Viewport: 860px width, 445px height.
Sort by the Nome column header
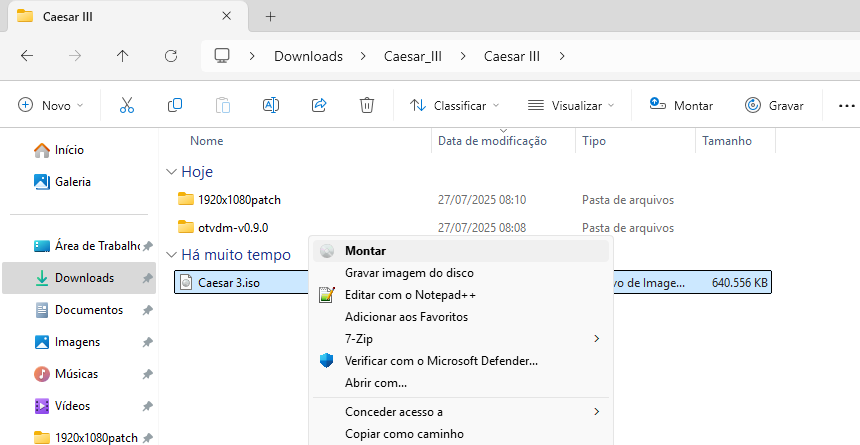pyautogui.click(x=206, y=140)
